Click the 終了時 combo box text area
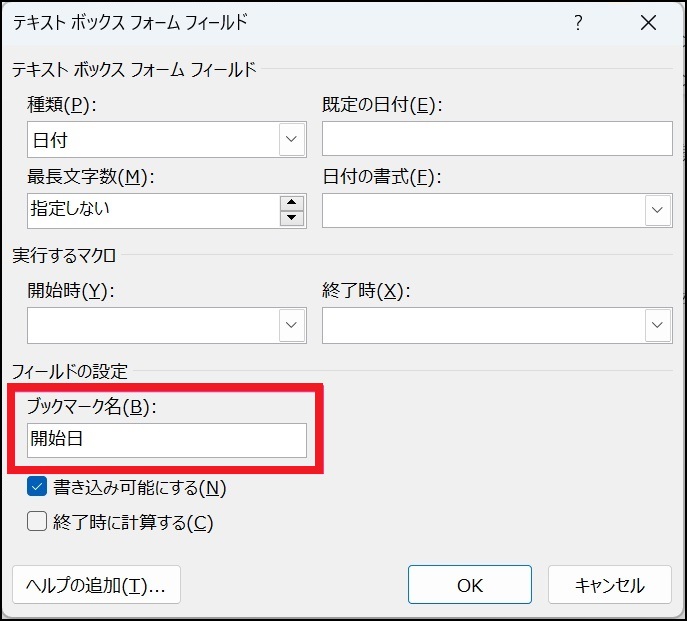The image size is (687, 621). (484, 325)
